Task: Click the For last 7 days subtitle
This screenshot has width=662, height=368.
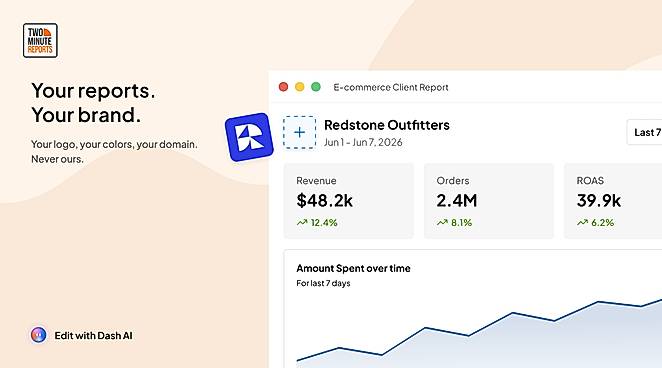Action: pos(323,283)
